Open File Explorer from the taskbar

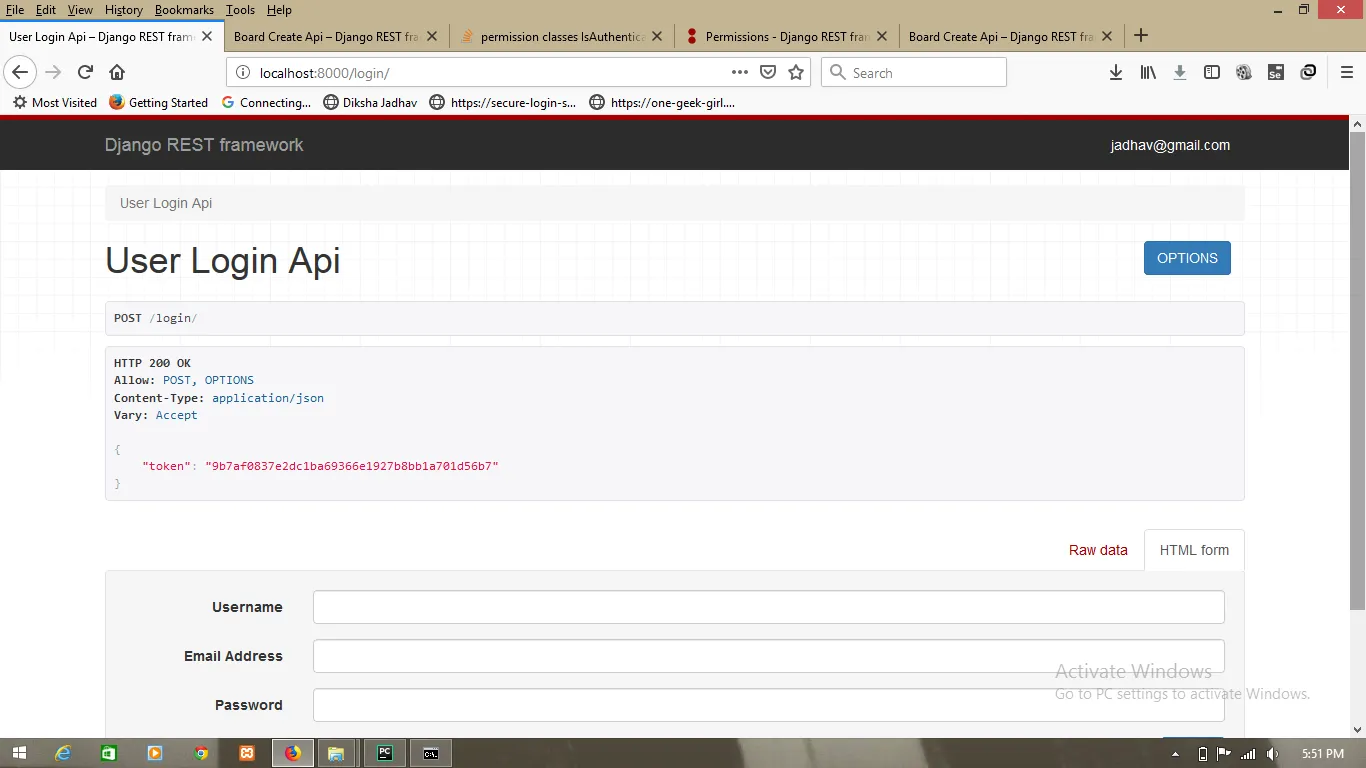coord(336,753)
